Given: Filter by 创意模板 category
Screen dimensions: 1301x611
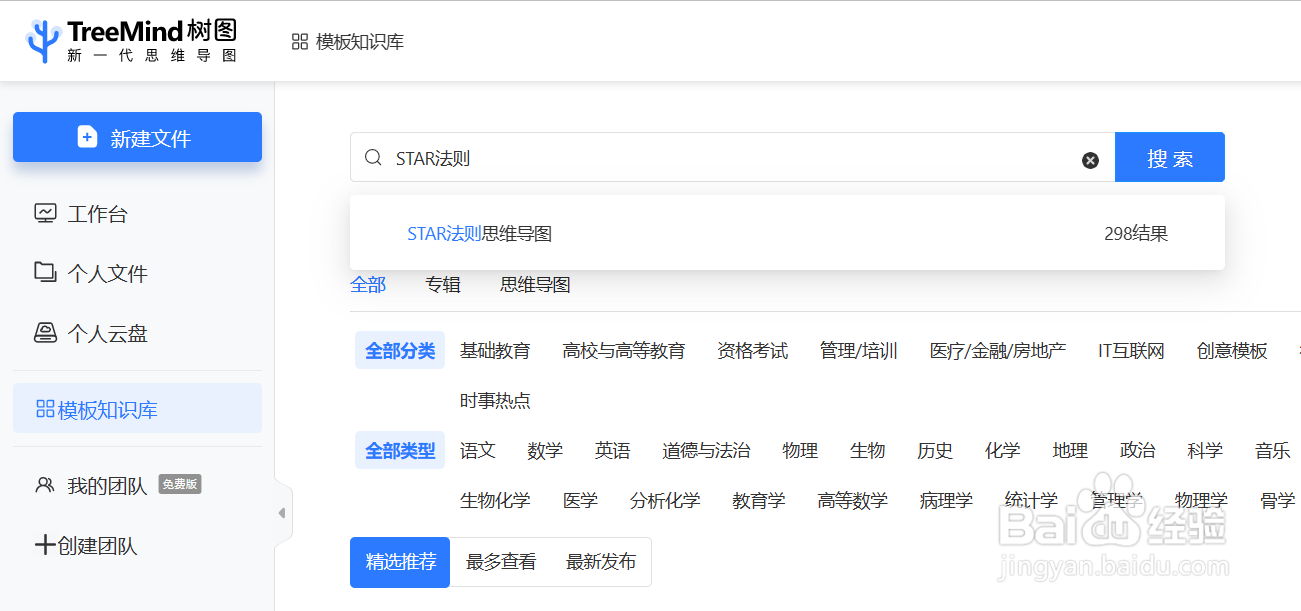Looking at the screenshot, I should coord(1232,351).
